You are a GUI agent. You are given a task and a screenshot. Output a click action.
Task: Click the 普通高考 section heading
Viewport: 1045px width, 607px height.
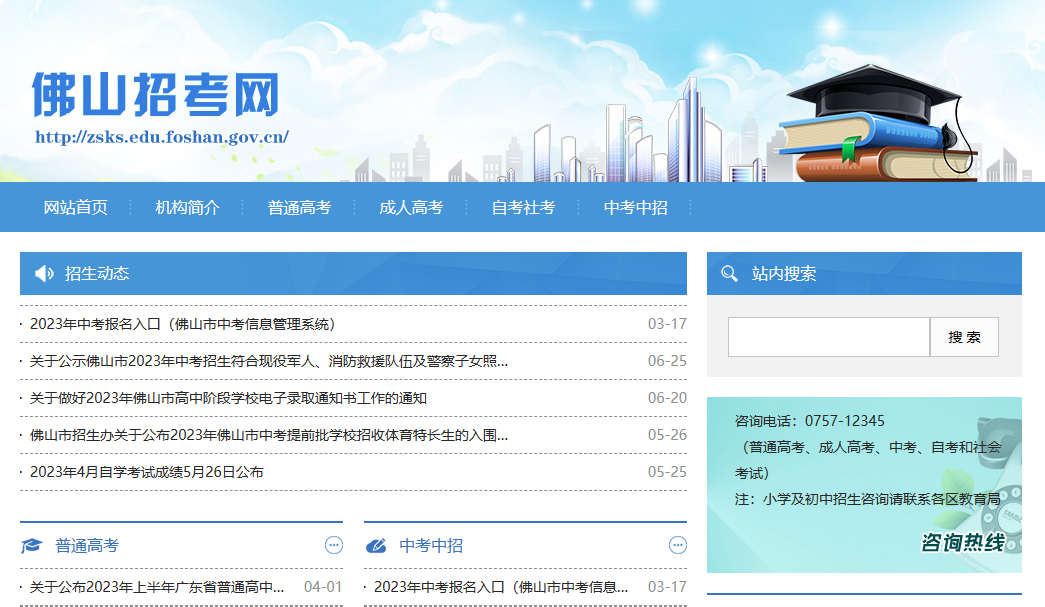pyautogui.click(x=87, y=546)
